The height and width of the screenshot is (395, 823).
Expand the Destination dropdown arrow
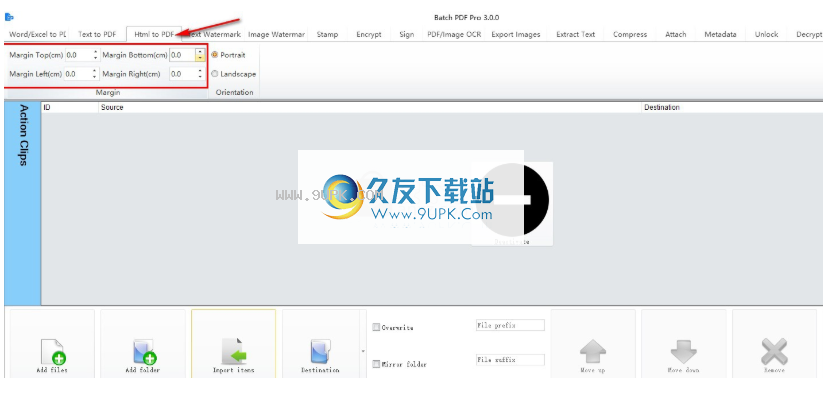pos(362,350)
